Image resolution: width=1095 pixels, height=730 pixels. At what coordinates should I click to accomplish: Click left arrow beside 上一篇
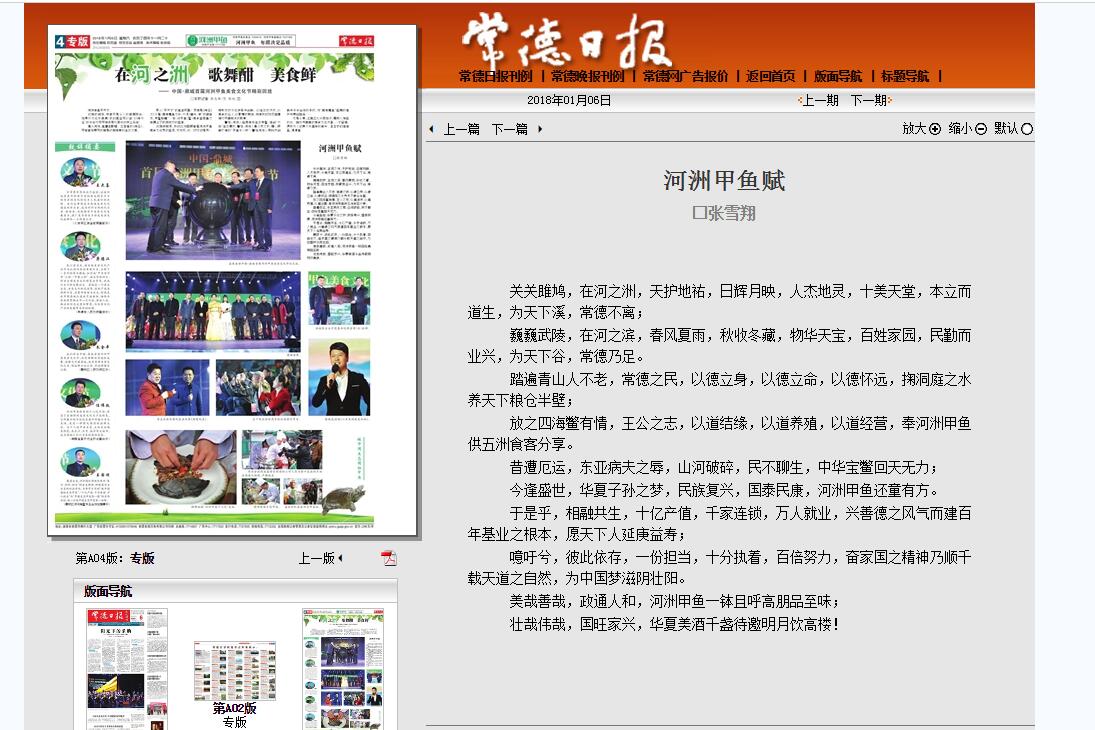[432, 129]
